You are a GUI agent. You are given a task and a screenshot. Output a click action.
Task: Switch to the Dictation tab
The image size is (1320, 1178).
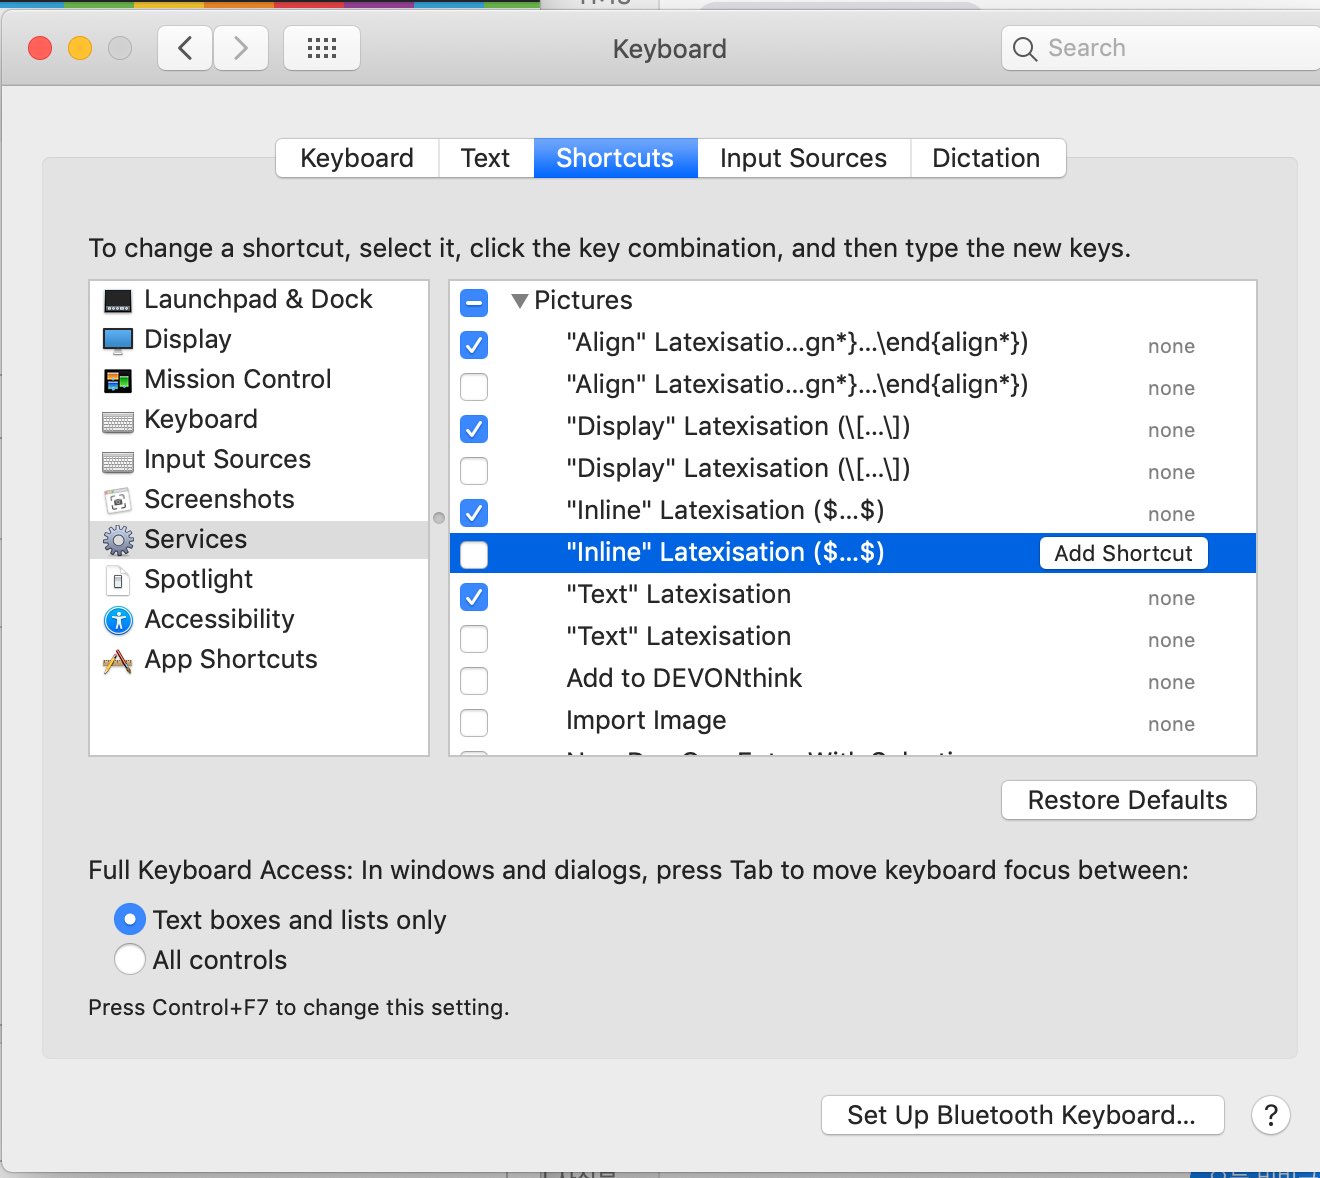pos(986,157)
